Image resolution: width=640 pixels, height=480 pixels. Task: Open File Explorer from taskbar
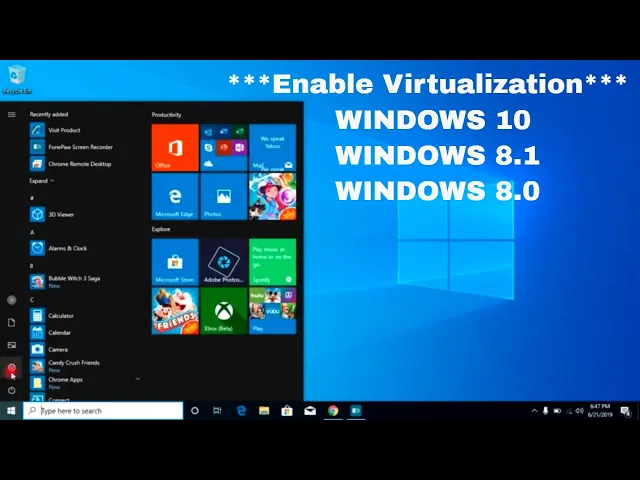click(264, 411)
